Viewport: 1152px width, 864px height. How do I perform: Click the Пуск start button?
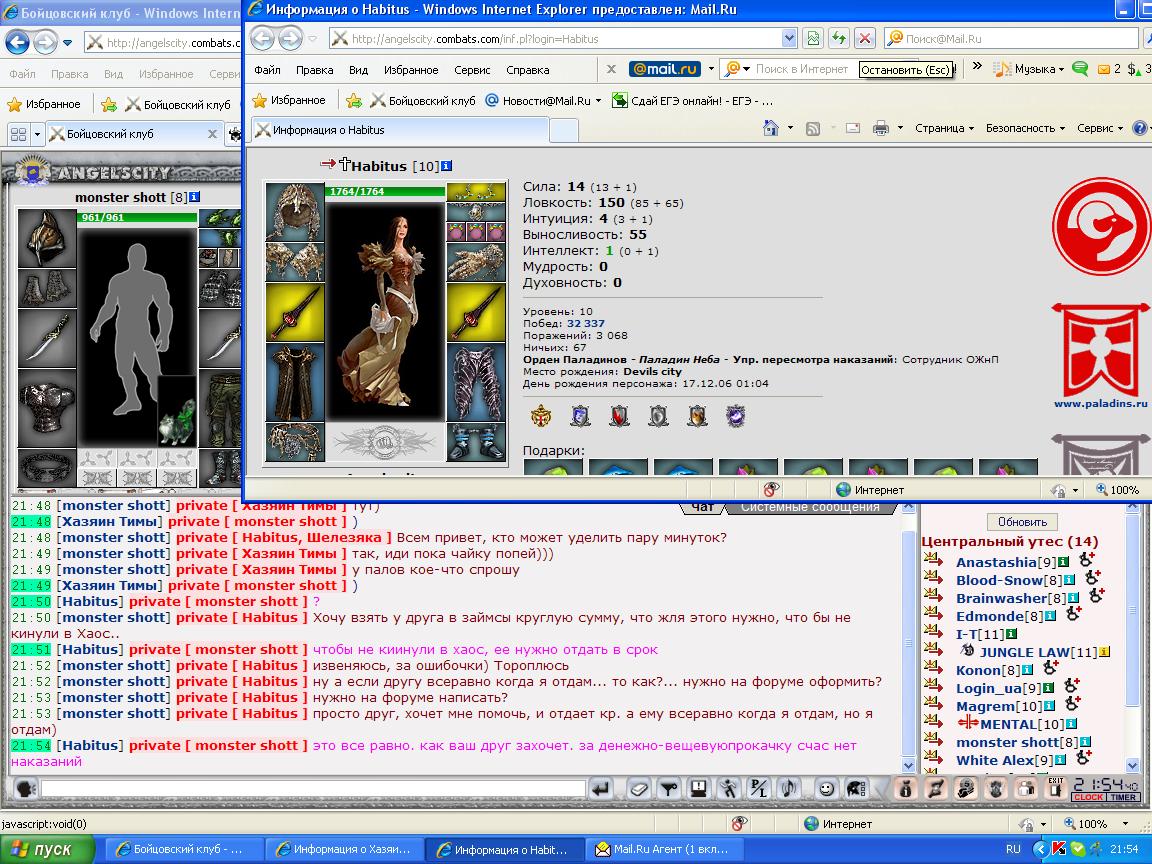[x=47, y=849]
